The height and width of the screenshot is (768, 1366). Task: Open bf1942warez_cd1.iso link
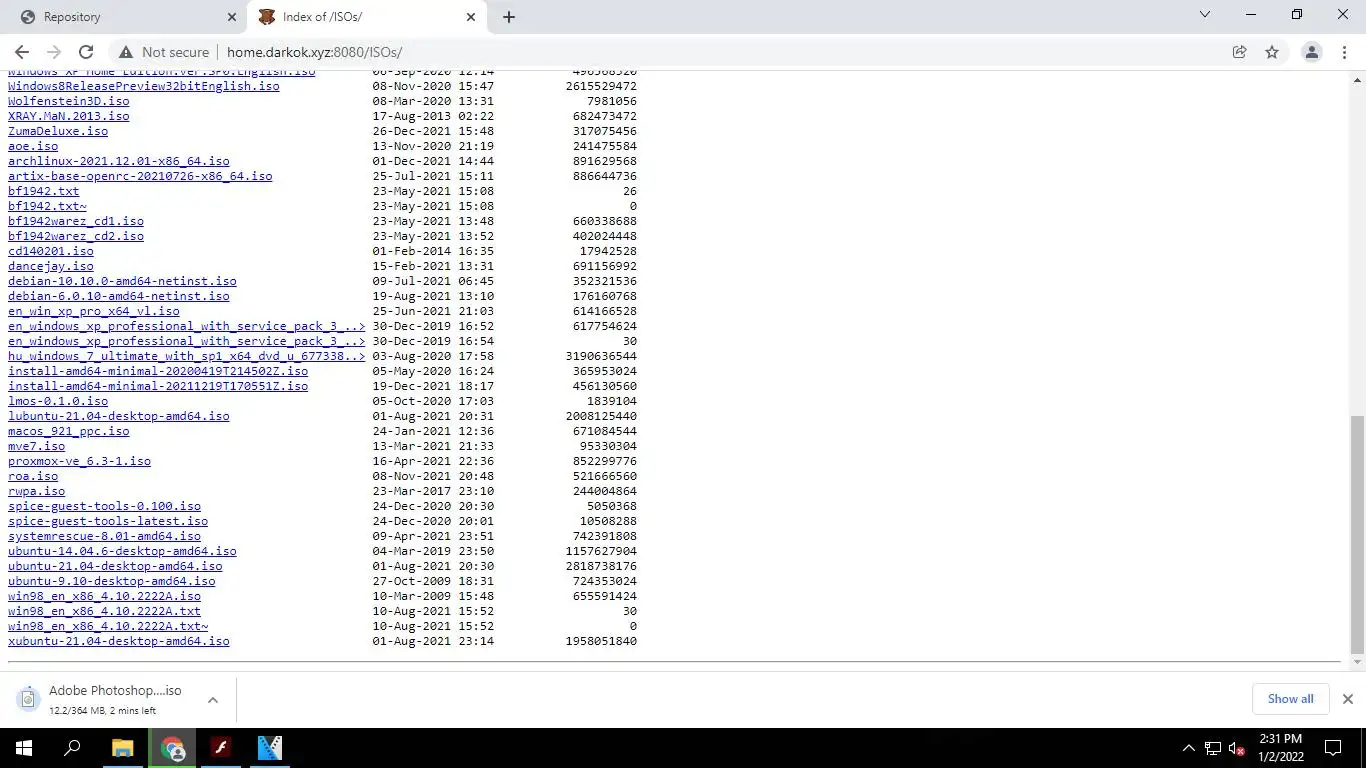pos(76,221)
